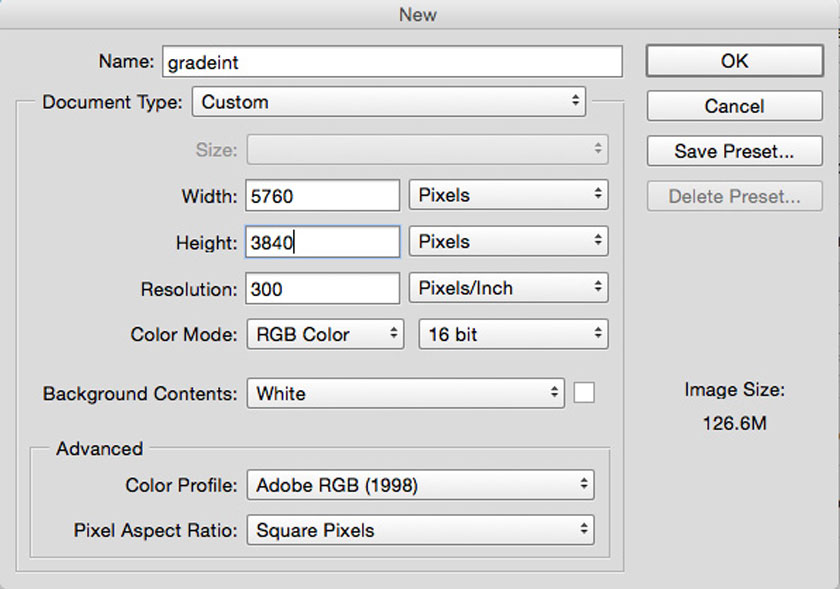This screenshot has width=840, height=589.
Task: Open the Background Contents White dropdown
Action: (406, 393)
